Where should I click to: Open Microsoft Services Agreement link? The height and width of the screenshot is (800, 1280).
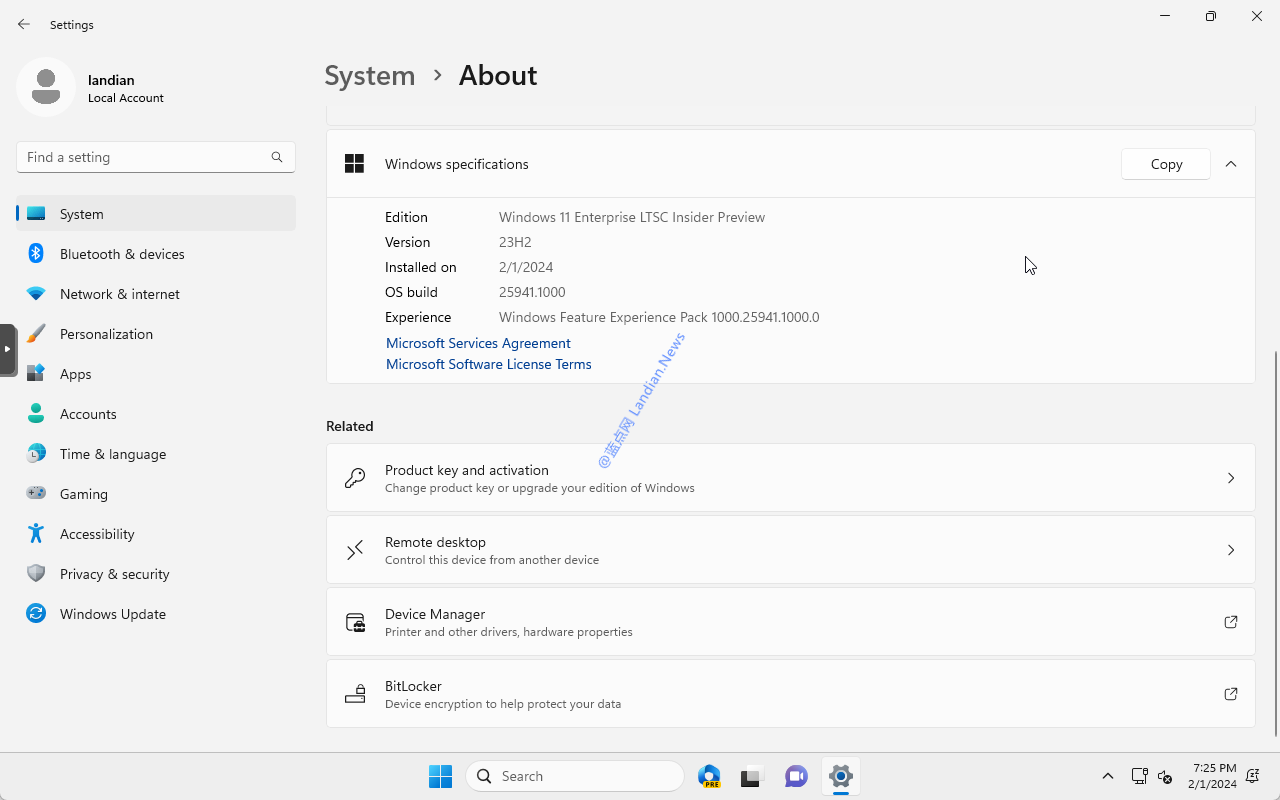478,343
